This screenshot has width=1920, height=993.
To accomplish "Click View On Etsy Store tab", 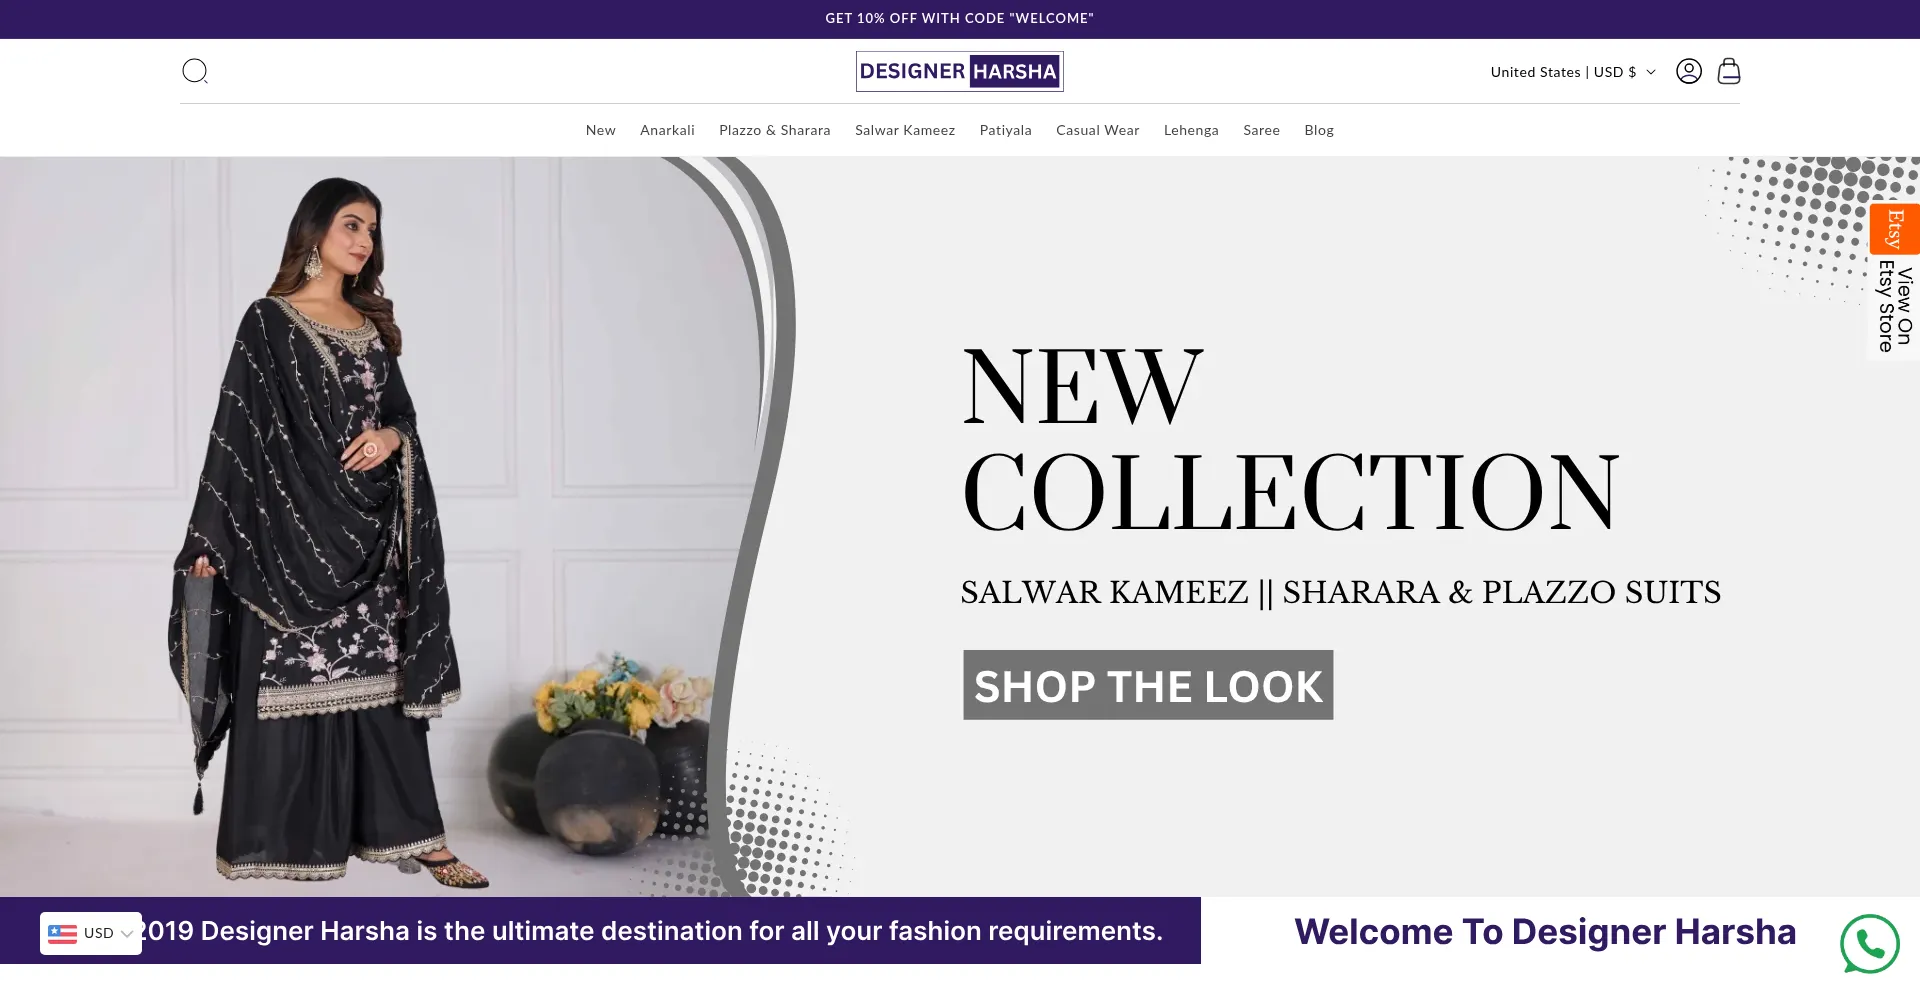I will coord(1895,306).
